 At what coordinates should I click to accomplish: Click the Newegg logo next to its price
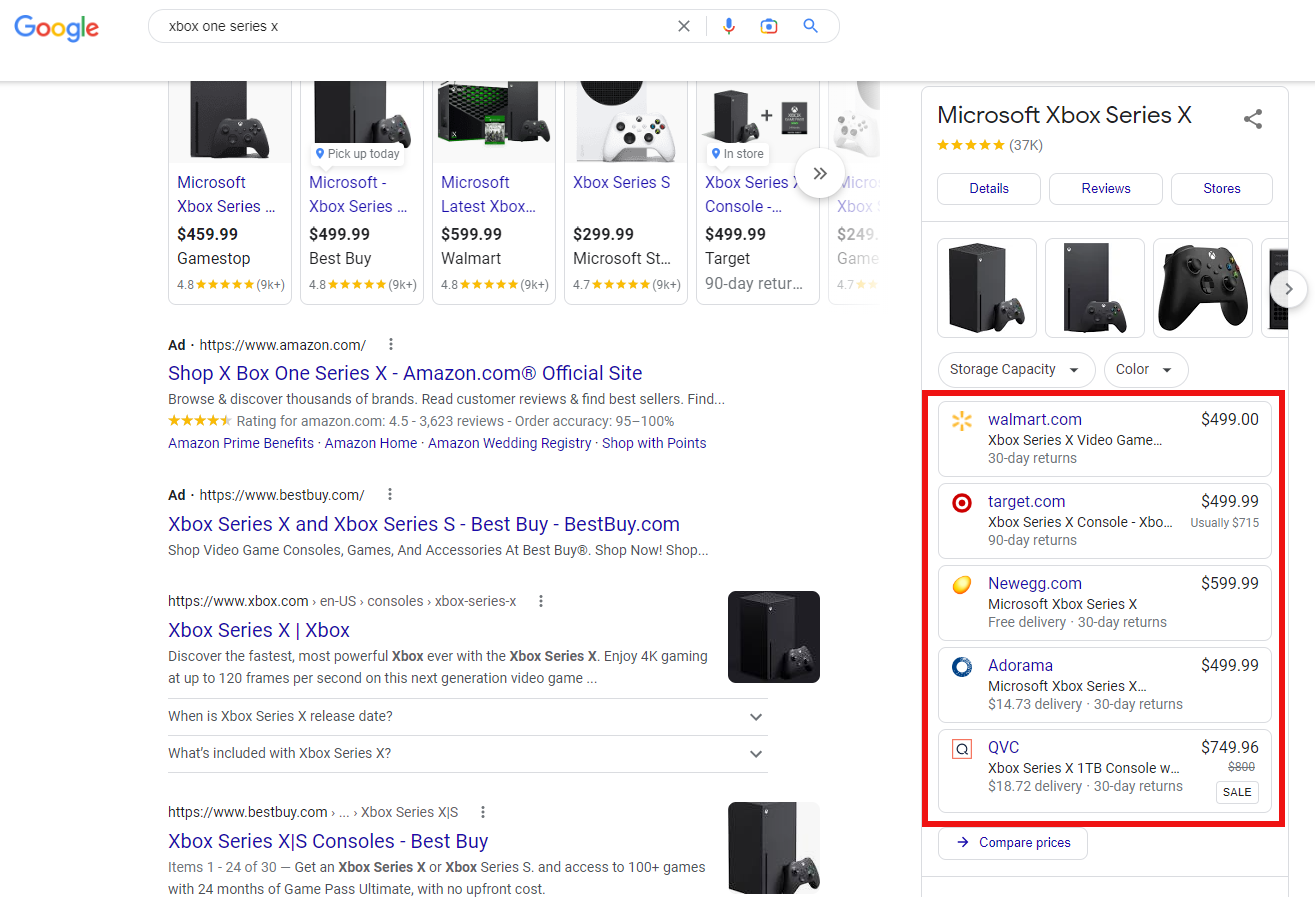click(963, 585)
